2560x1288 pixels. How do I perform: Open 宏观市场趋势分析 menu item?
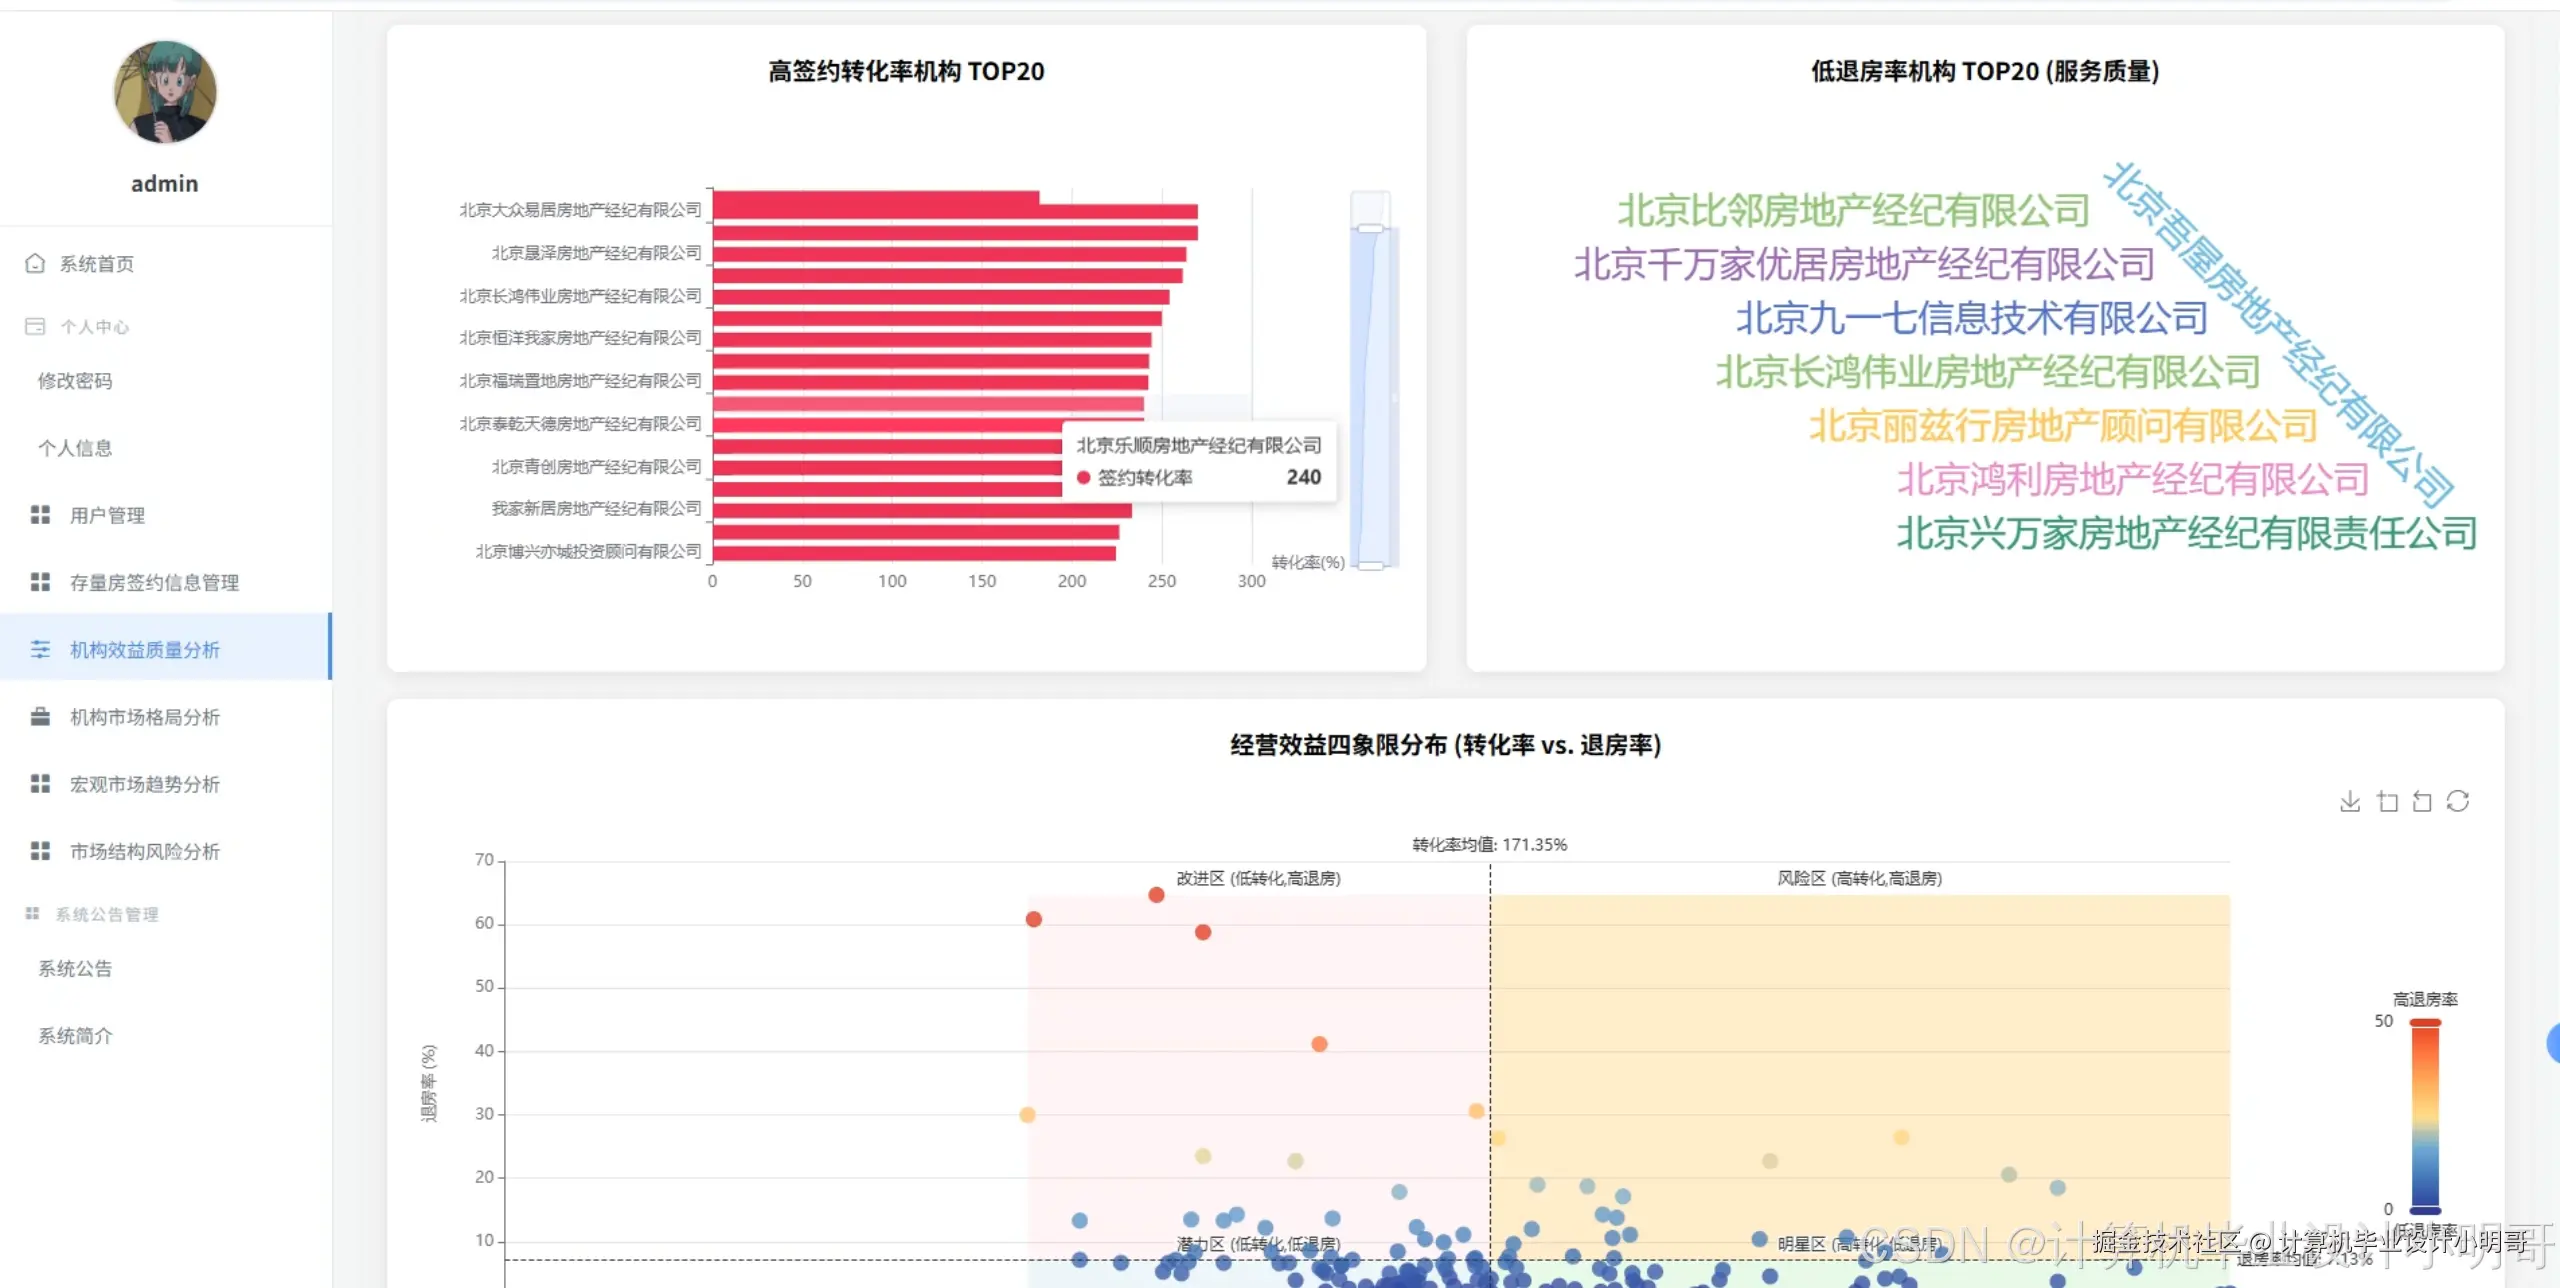coord(144,784)
